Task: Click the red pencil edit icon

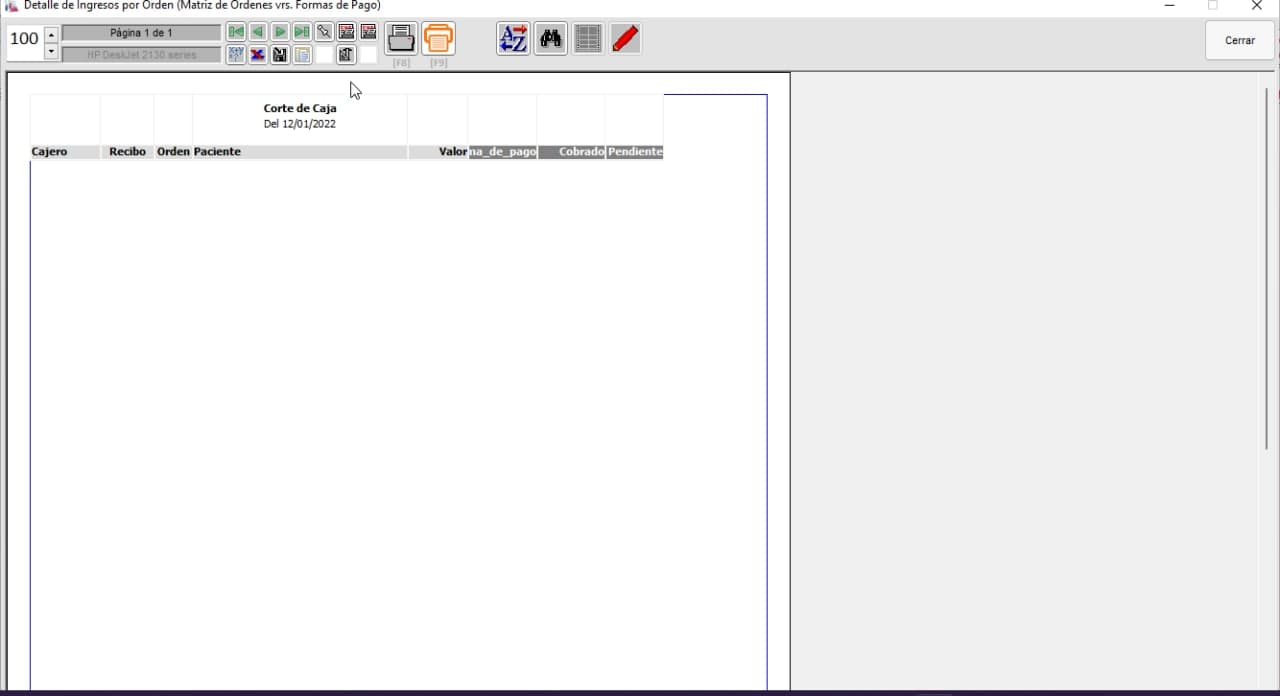Action: coord(625,39)
